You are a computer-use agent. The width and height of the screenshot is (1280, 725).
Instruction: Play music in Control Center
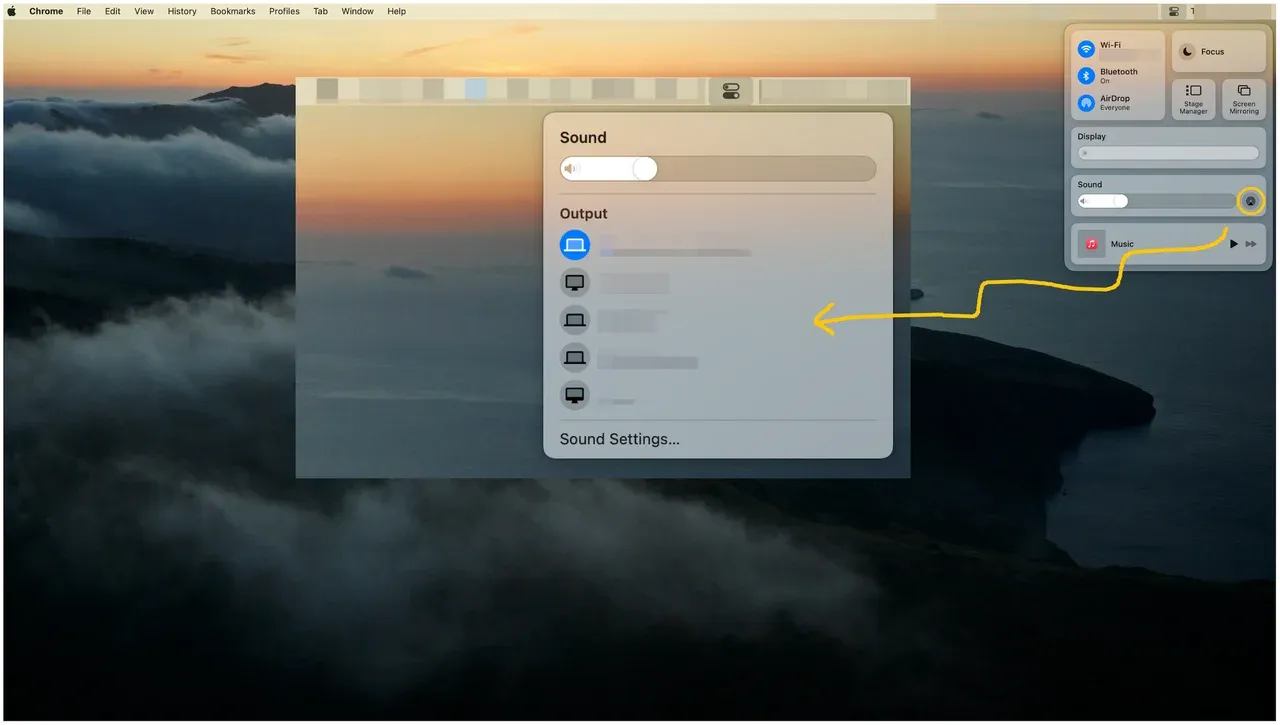point(1233,244)
